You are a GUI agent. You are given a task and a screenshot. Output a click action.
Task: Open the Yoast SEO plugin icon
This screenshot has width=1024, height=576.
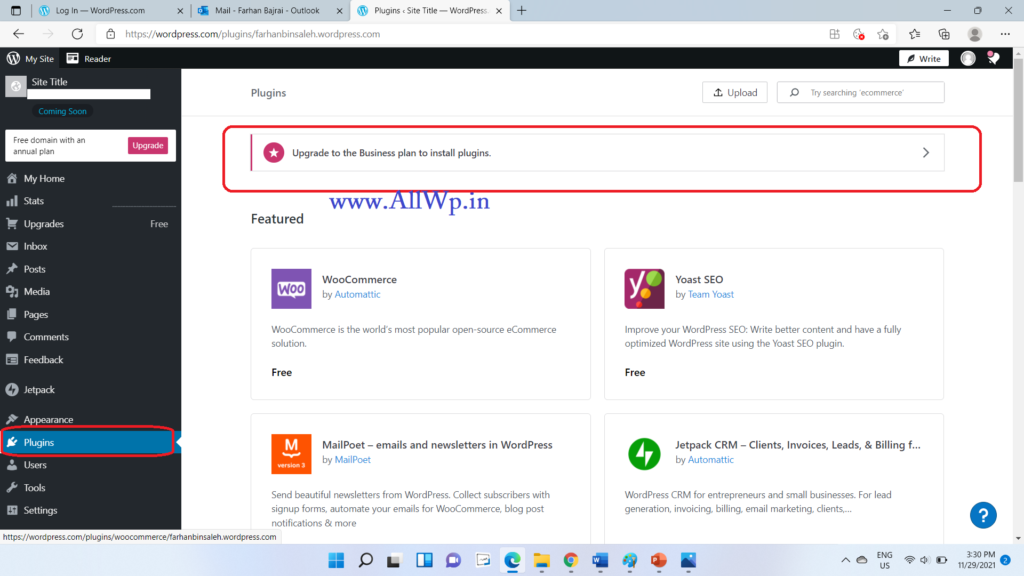644,289
